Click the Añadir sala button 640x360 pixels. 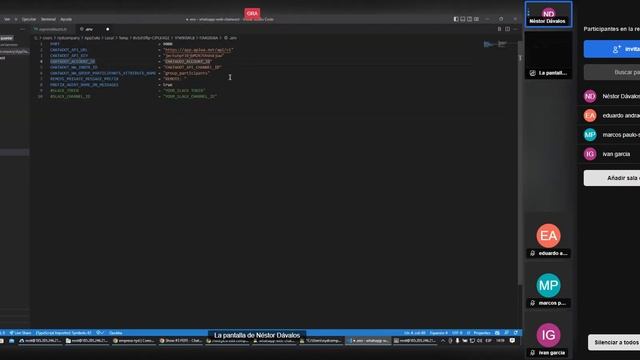point(612,178)
